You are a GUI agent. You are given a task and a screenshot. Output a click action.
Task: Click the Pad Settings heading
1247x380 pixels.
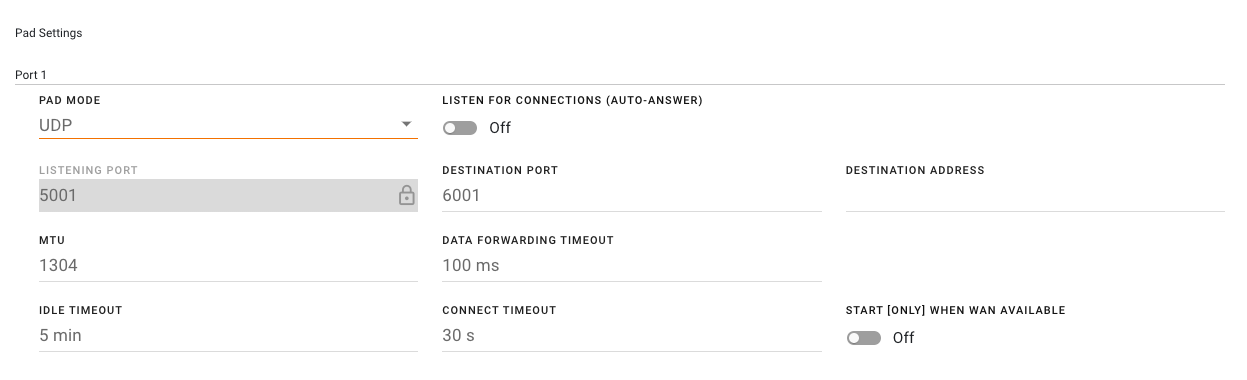49,33
